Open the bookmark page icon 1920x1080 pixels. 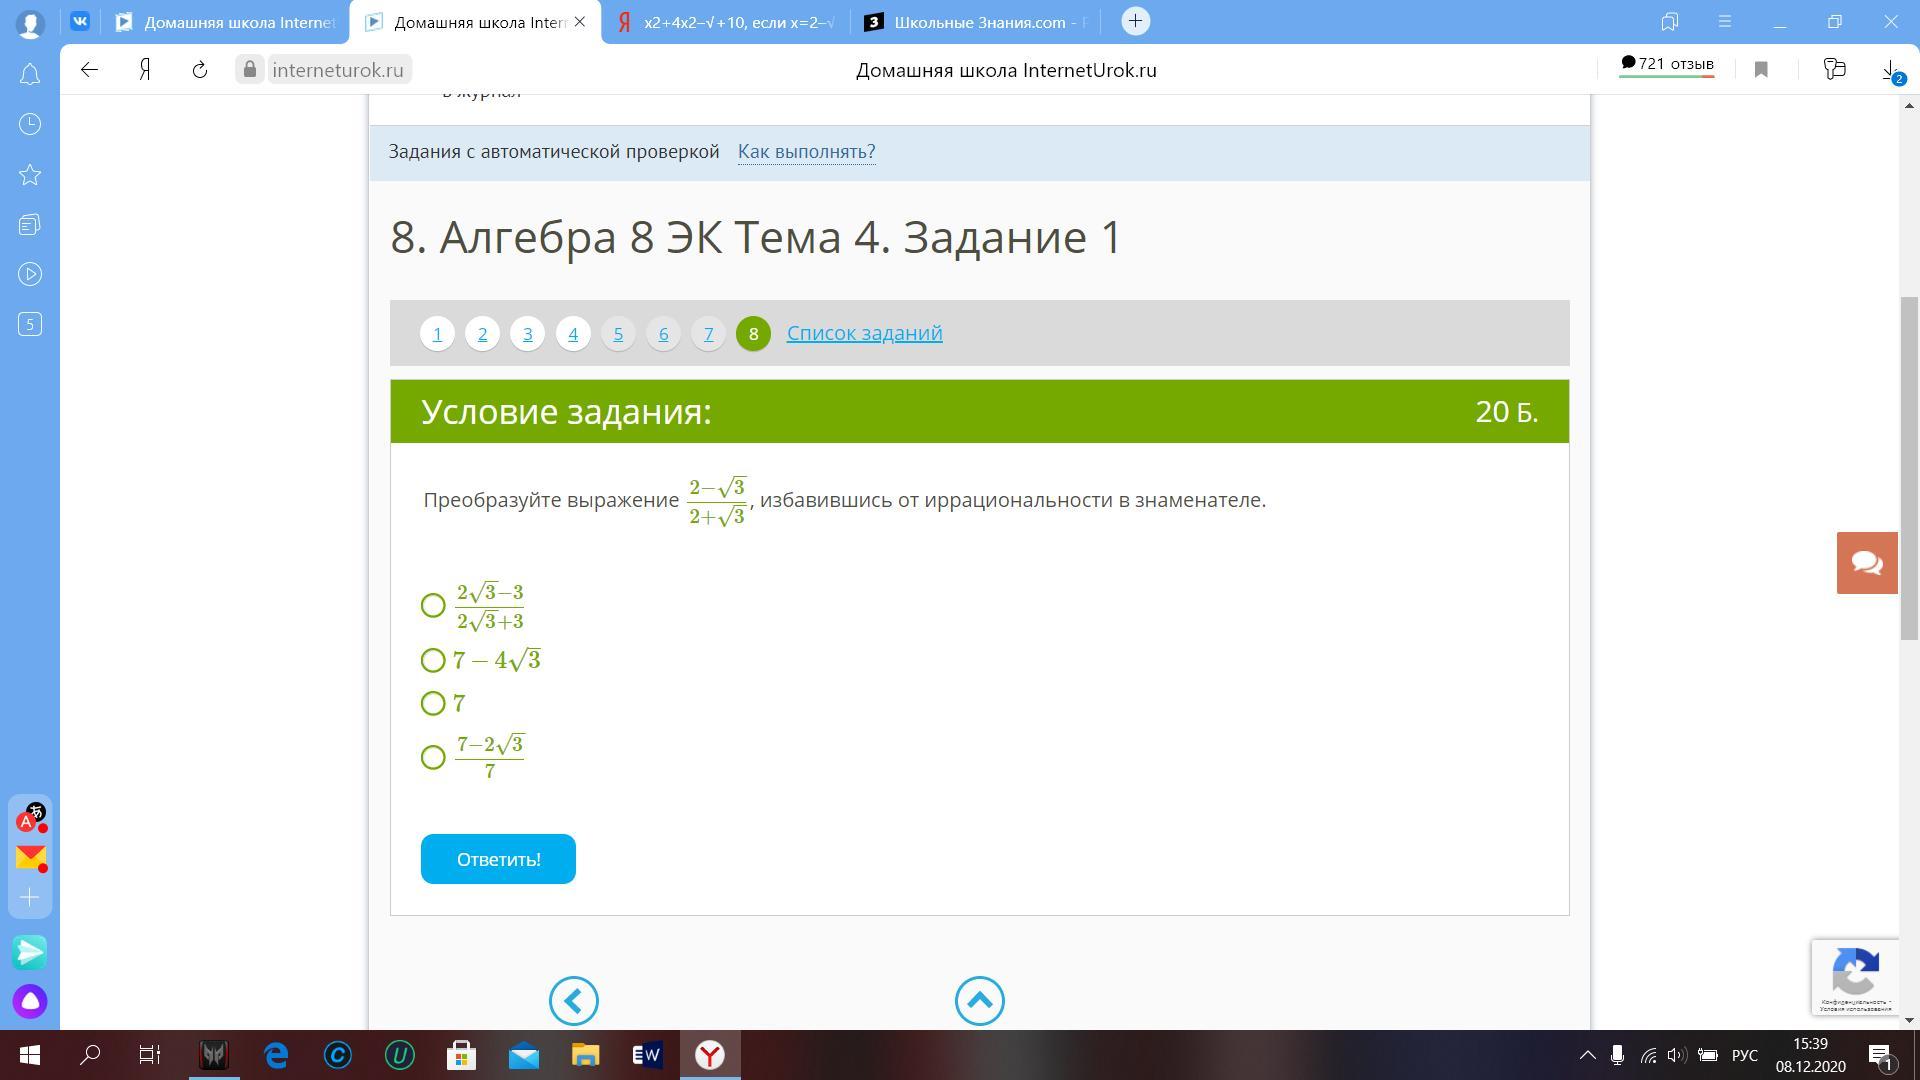1761,70
